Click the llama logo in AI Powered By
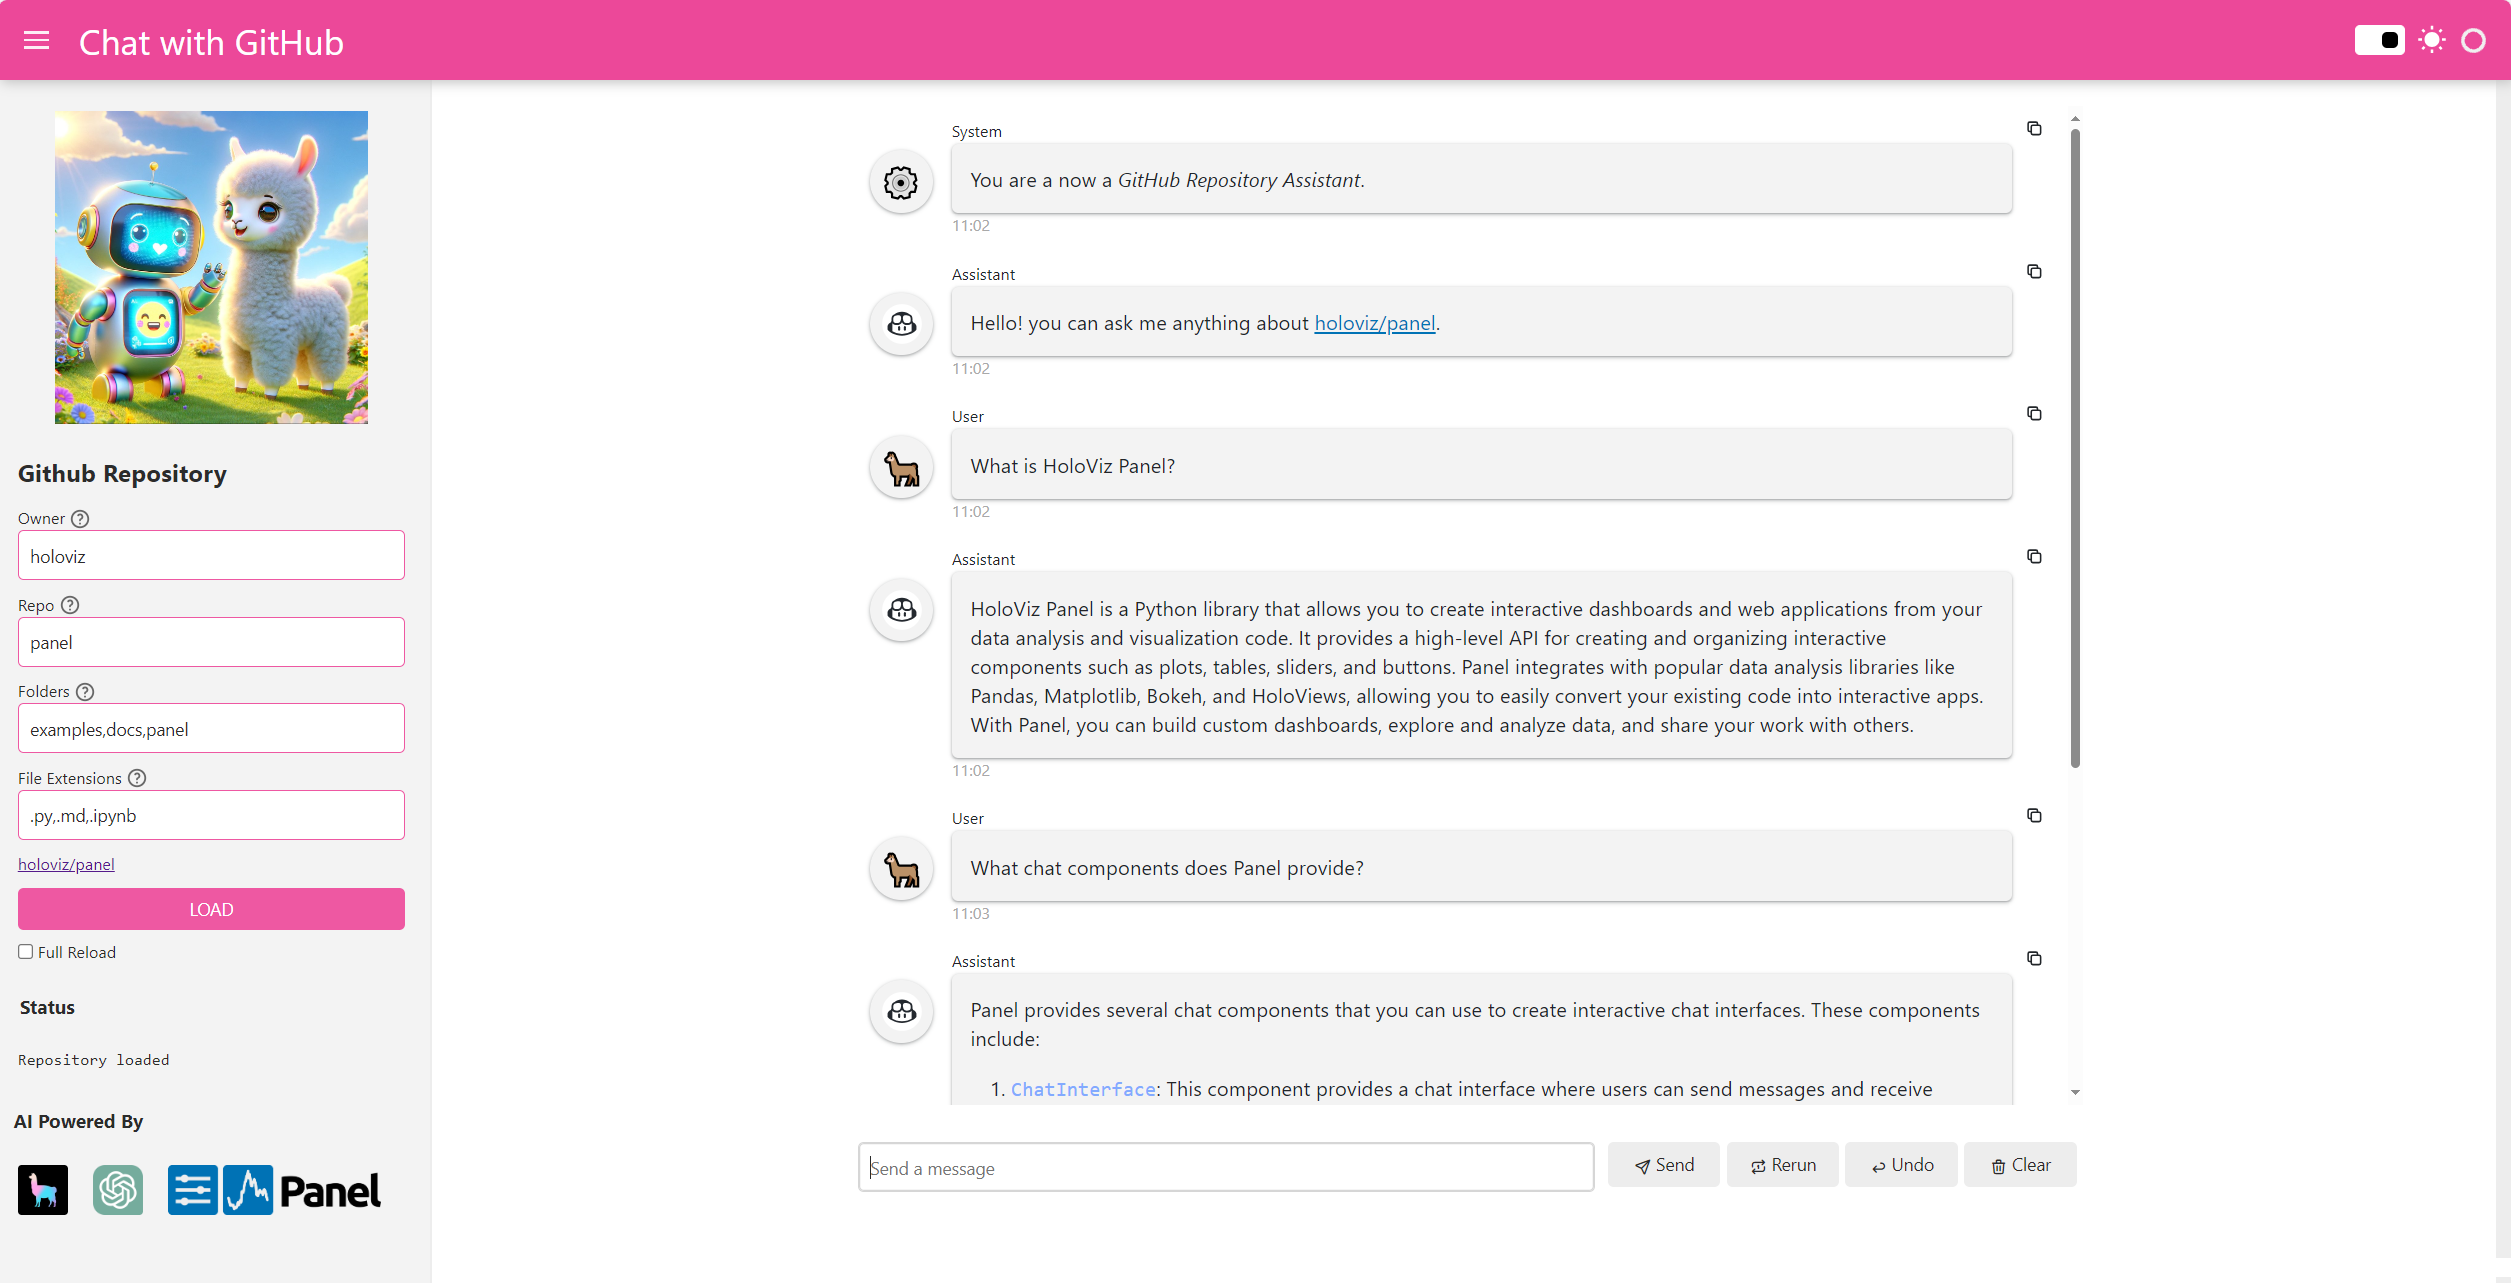This screenshot has height=1283, width=2511. click(x=43, y=1190)
